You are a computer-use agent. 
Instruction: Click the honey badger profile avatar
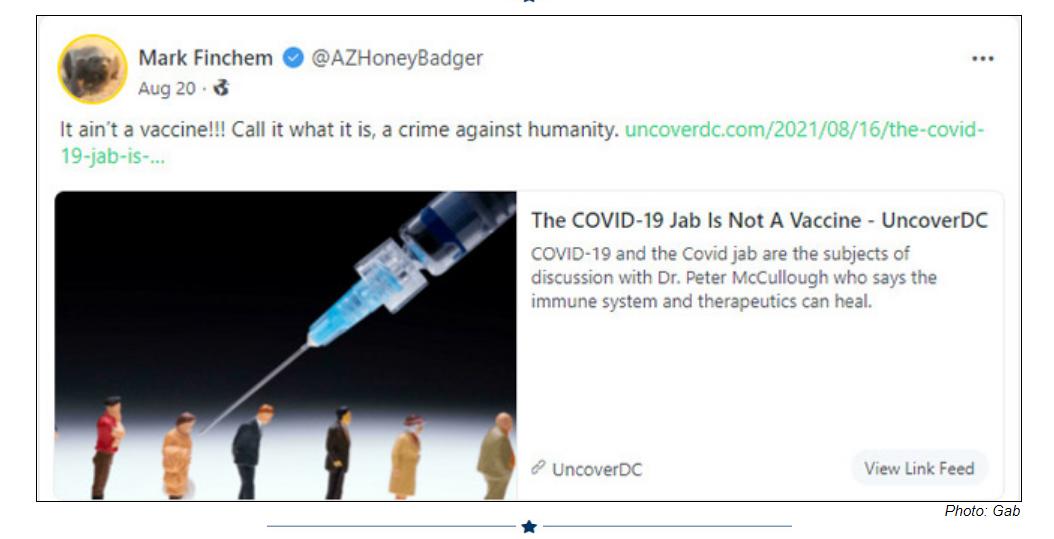pyautogui.click(x=93, y=69)
